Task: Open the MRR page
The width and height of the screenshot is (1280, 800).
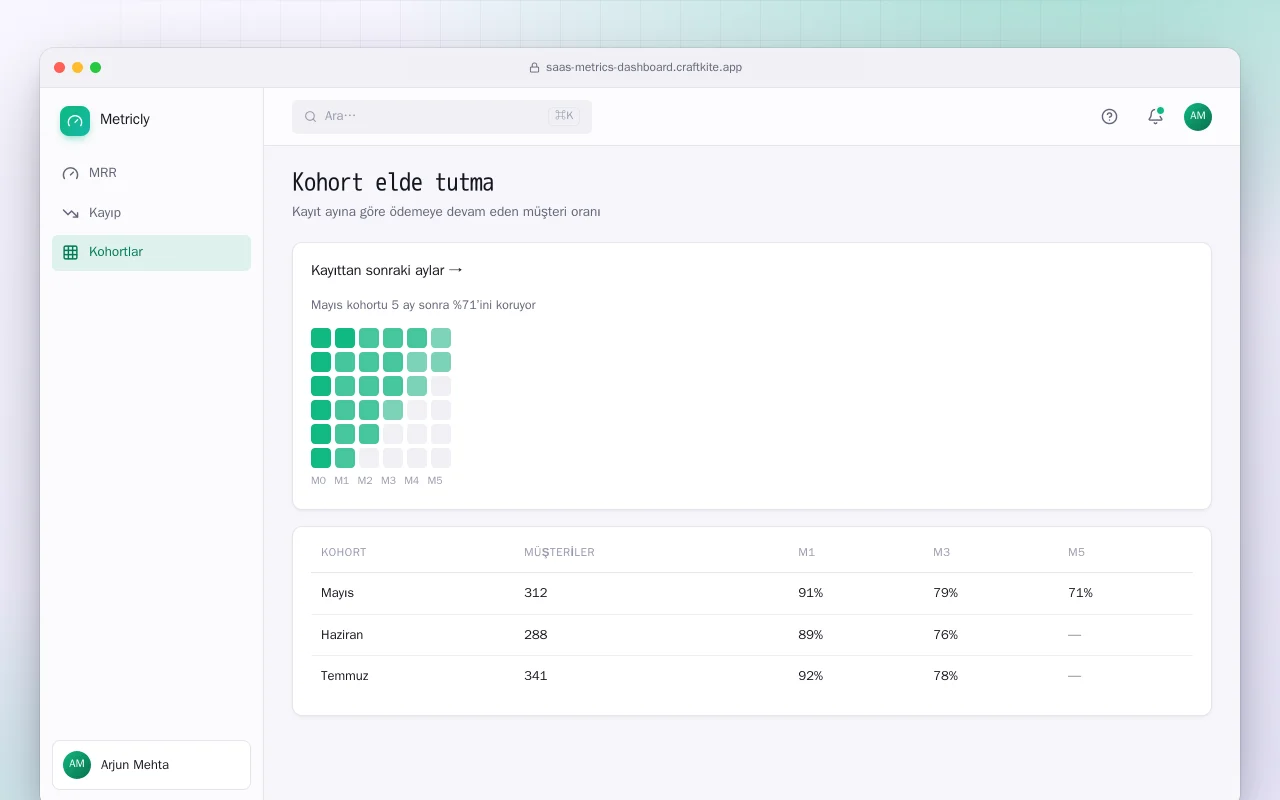Action: pos(151,173)
